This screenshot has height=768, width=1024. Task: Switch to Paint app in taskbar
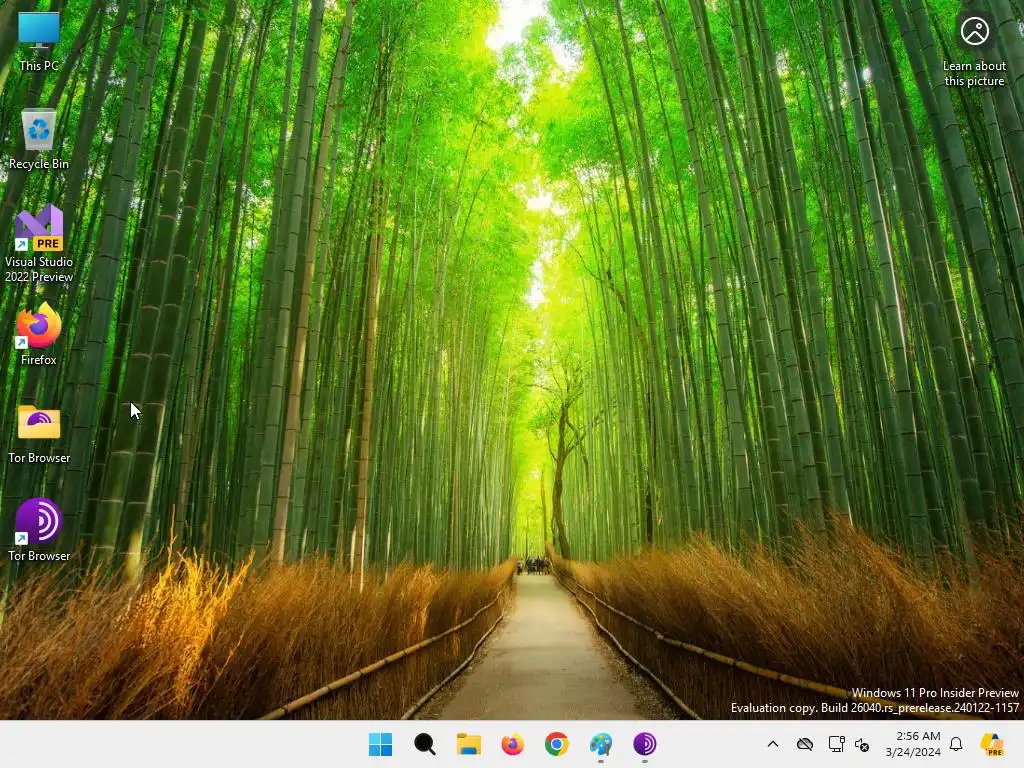(x=601, y=744)
